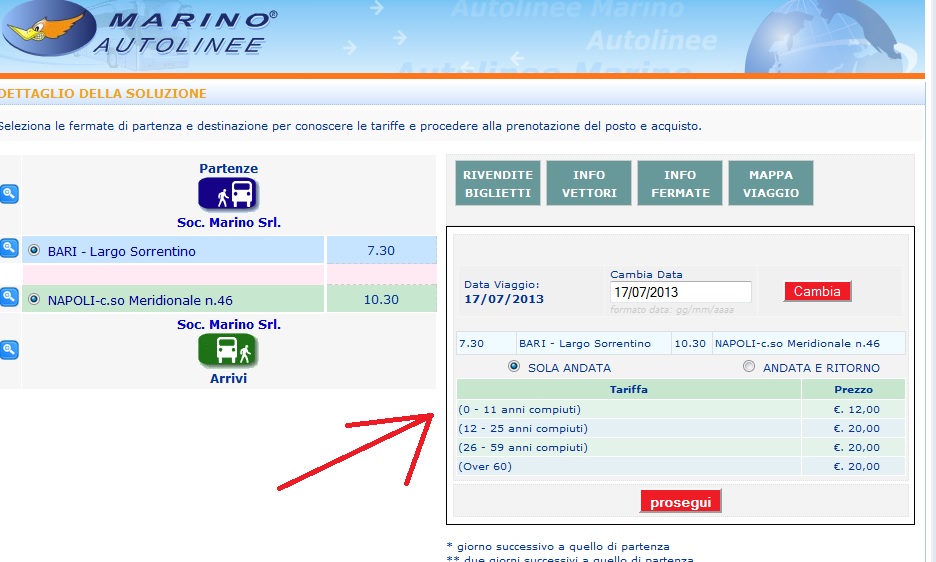Click the Prezzo column header
Viewport: 936px width, 562px height.
tap(853, 389)
